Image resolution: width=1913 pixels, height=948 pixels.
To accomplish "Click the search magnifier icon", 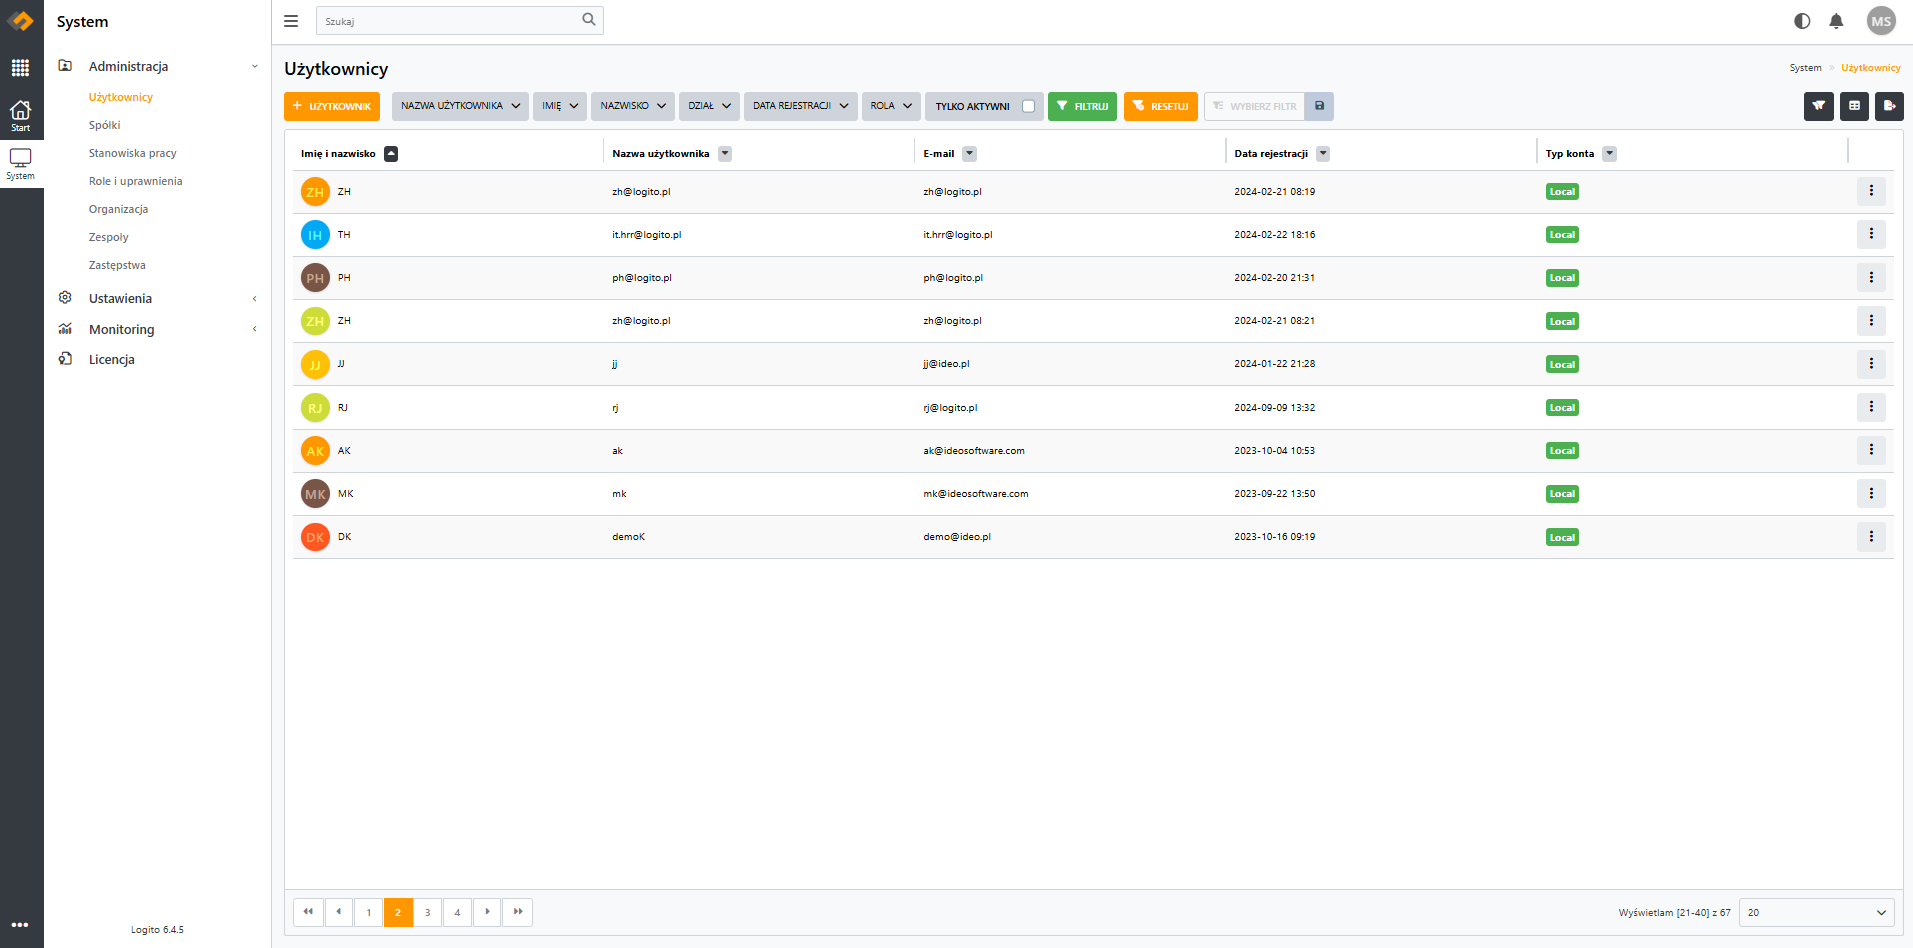I will click(589, 20).
